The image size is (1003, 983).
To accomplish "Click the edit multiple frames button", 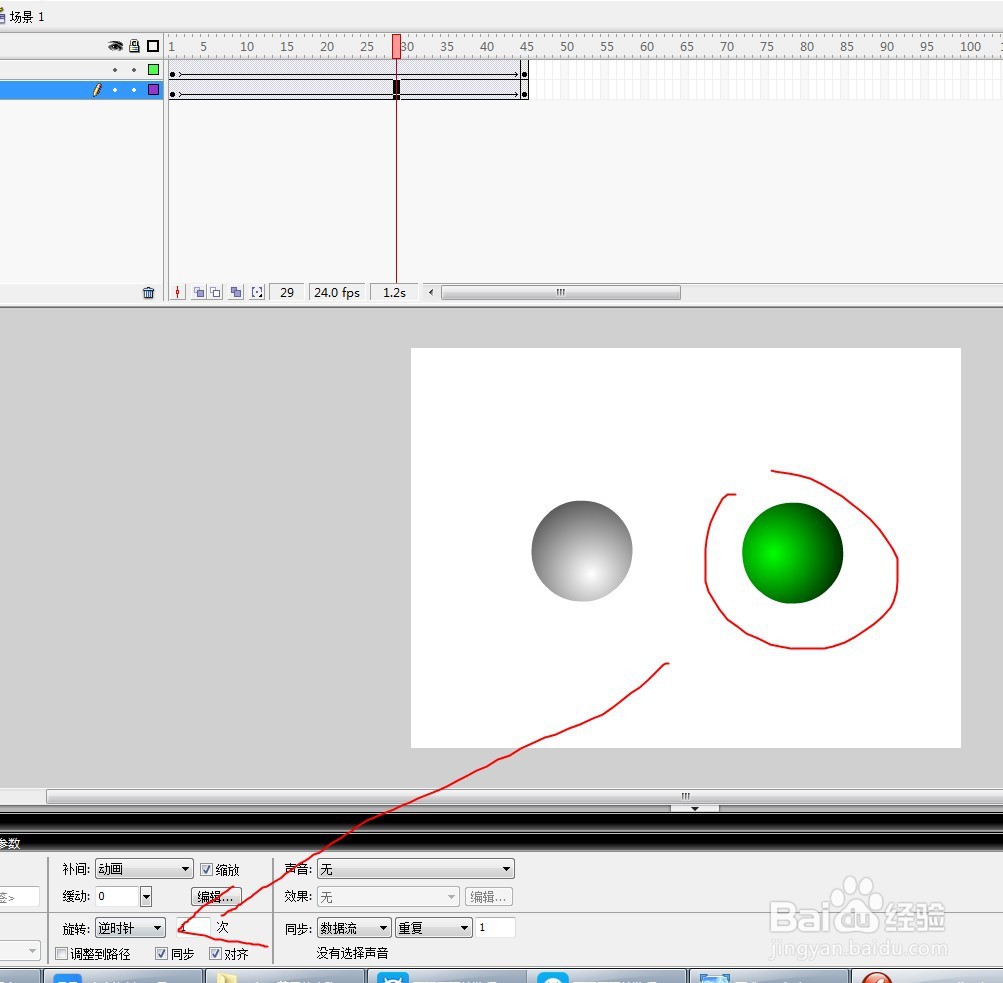I will pyautogui.click(x=237, y=292).
